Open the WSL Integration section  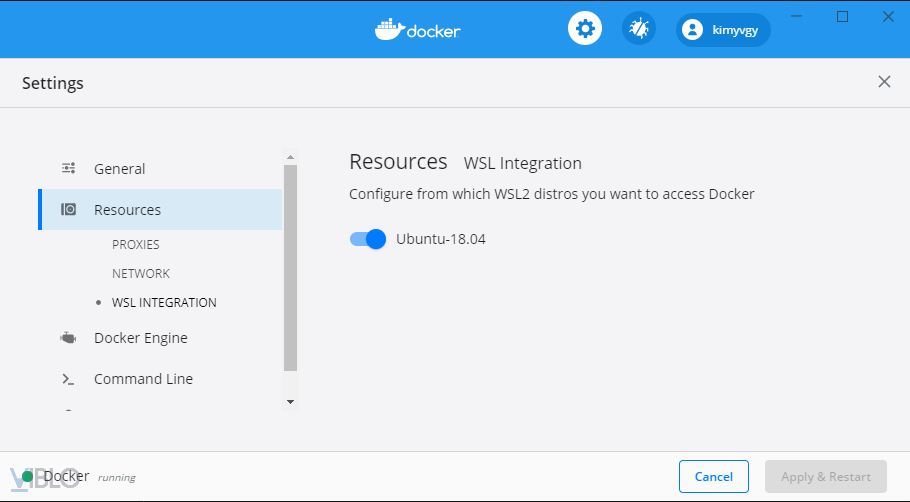164,302
